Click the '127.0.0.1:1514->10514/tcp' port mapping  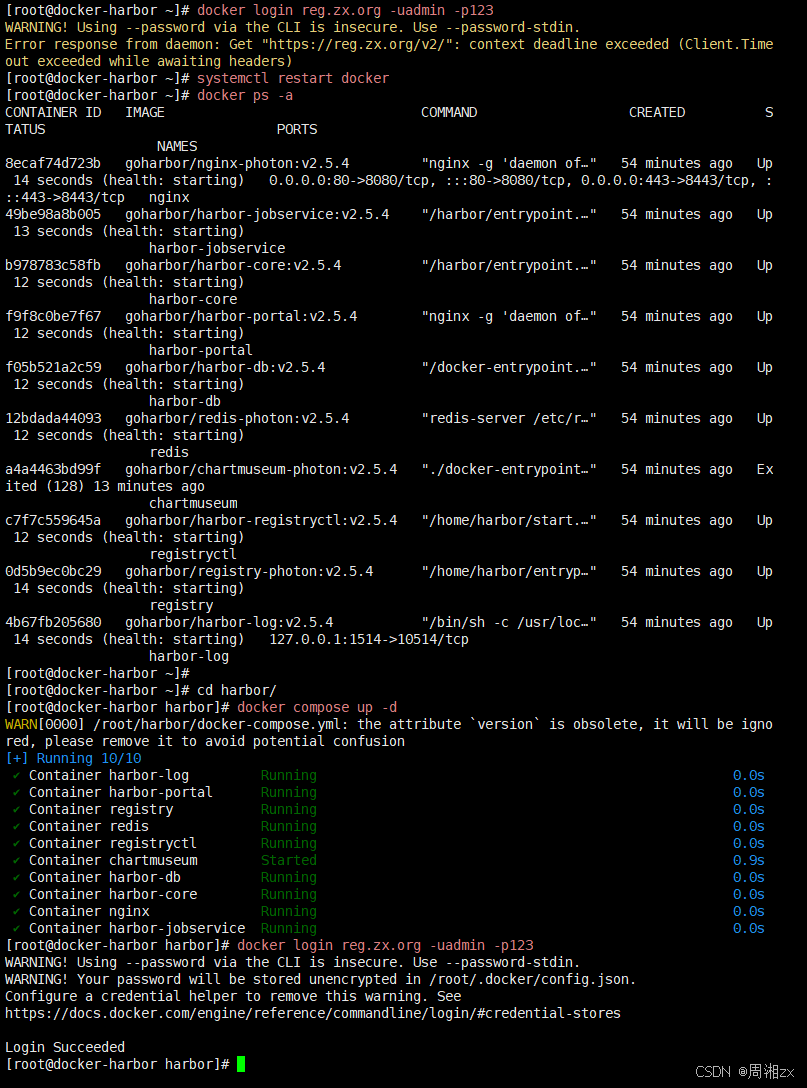point(369,639)
